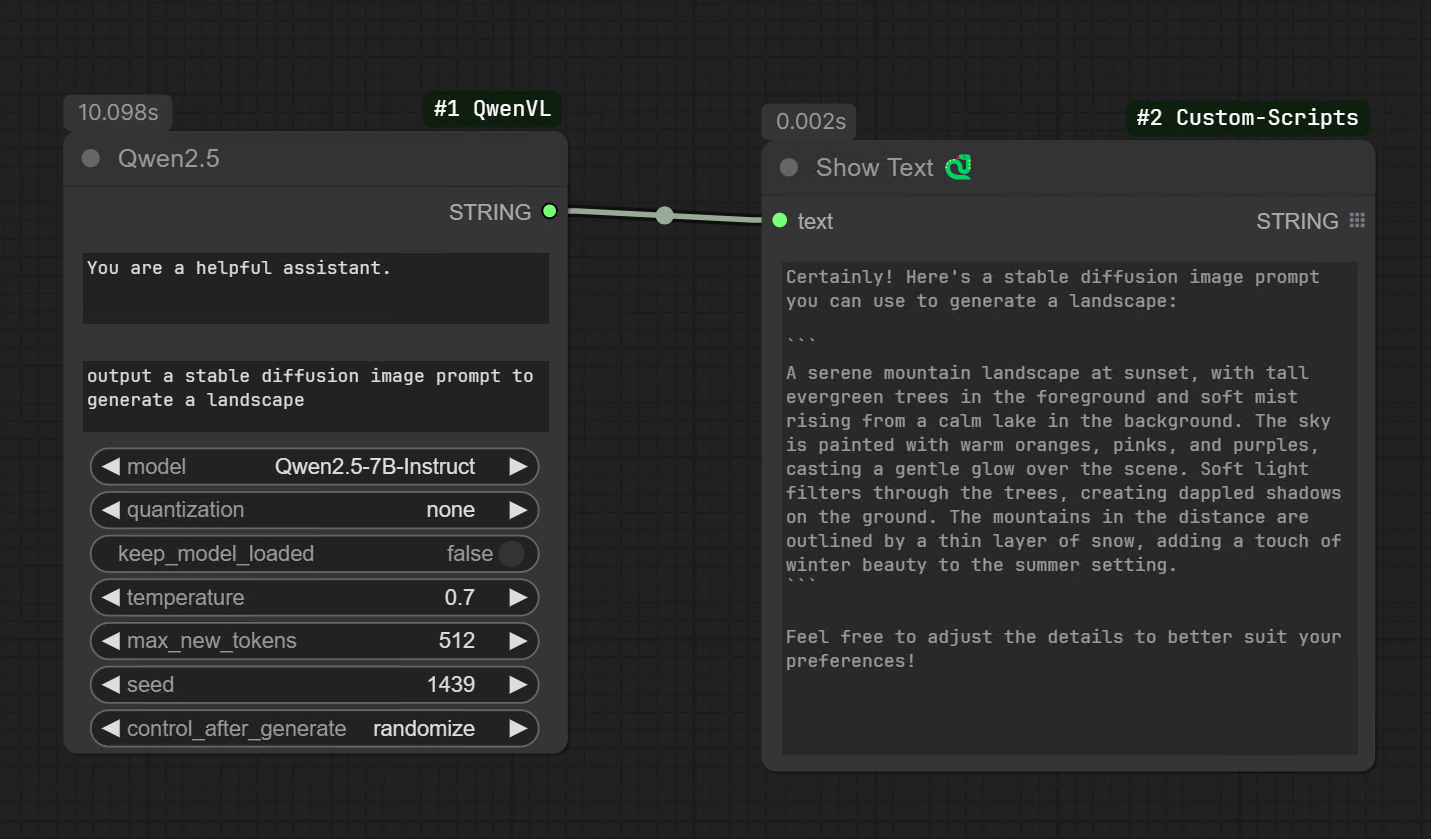
Task: Switch to next model with right arrow
Action: tap(518, 467)
